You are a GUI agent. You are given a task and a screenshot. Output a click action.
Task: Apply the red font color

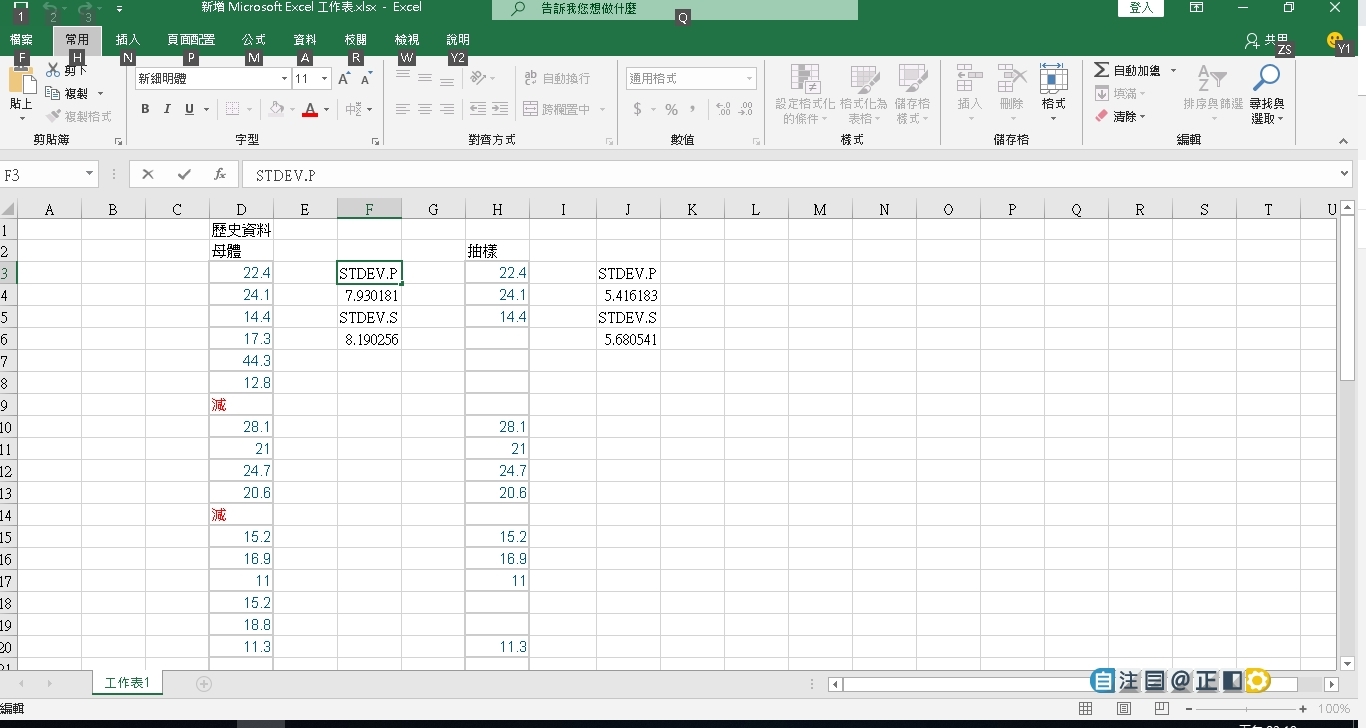coord(311,109)
